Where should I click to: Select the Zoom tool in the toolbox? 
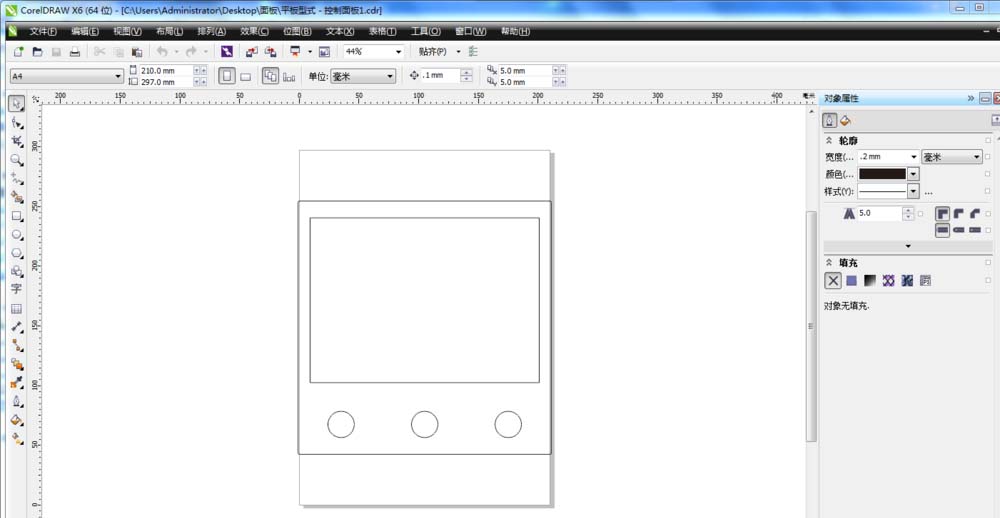(17, 160)
